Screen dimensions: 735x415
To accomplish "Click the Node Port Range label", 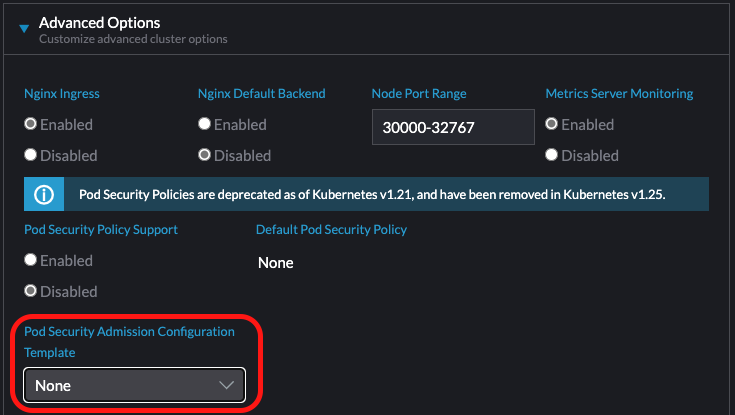I will tap(419, 94).
